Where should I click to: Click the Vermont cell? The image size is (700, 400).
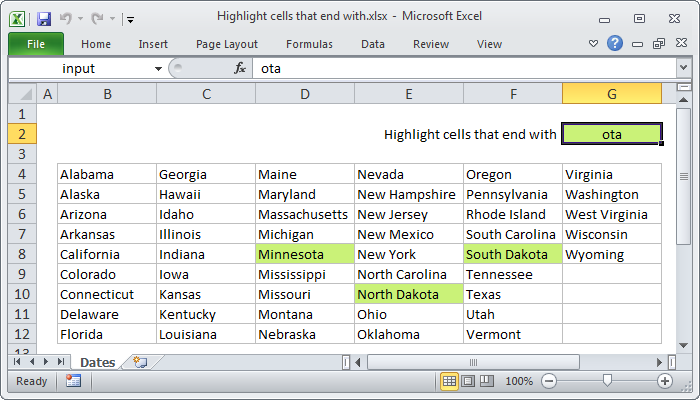pyautogui.click(x=513, y=334)
